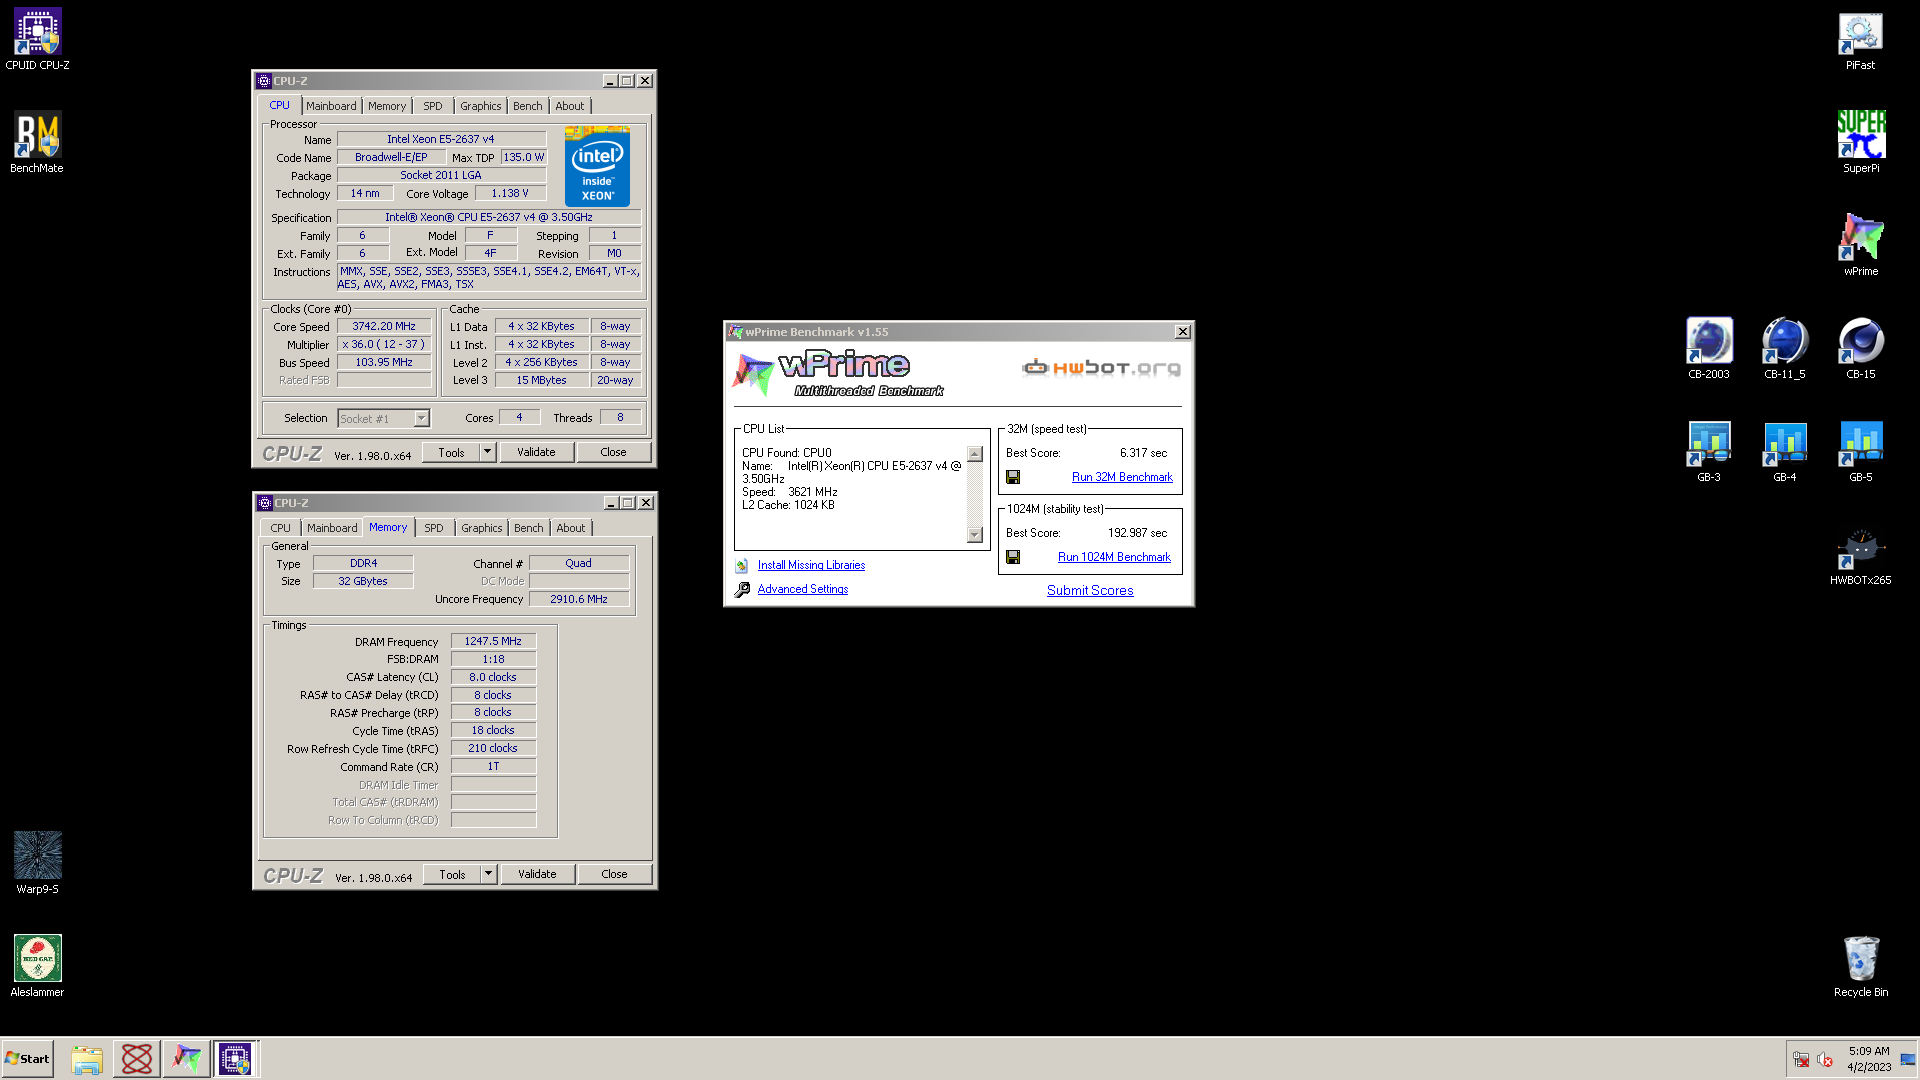Open the CB-11_5 Cinebench shortcut
Screen dimensions: 1920x1080
(x=1784, y=348)
